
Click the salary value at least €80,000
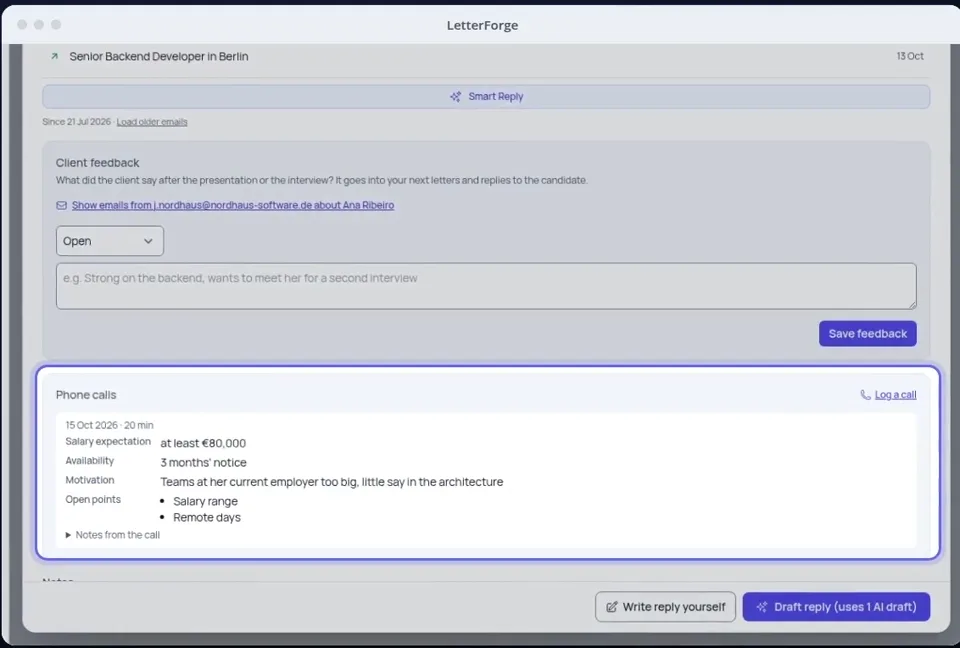[x=203, y=443]
